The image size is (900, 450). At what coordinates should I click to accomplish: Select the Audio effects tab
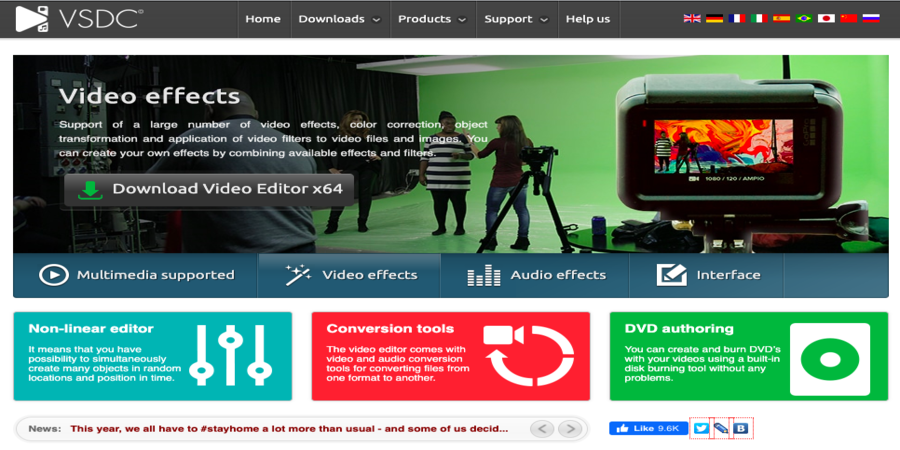pos(535,276)
